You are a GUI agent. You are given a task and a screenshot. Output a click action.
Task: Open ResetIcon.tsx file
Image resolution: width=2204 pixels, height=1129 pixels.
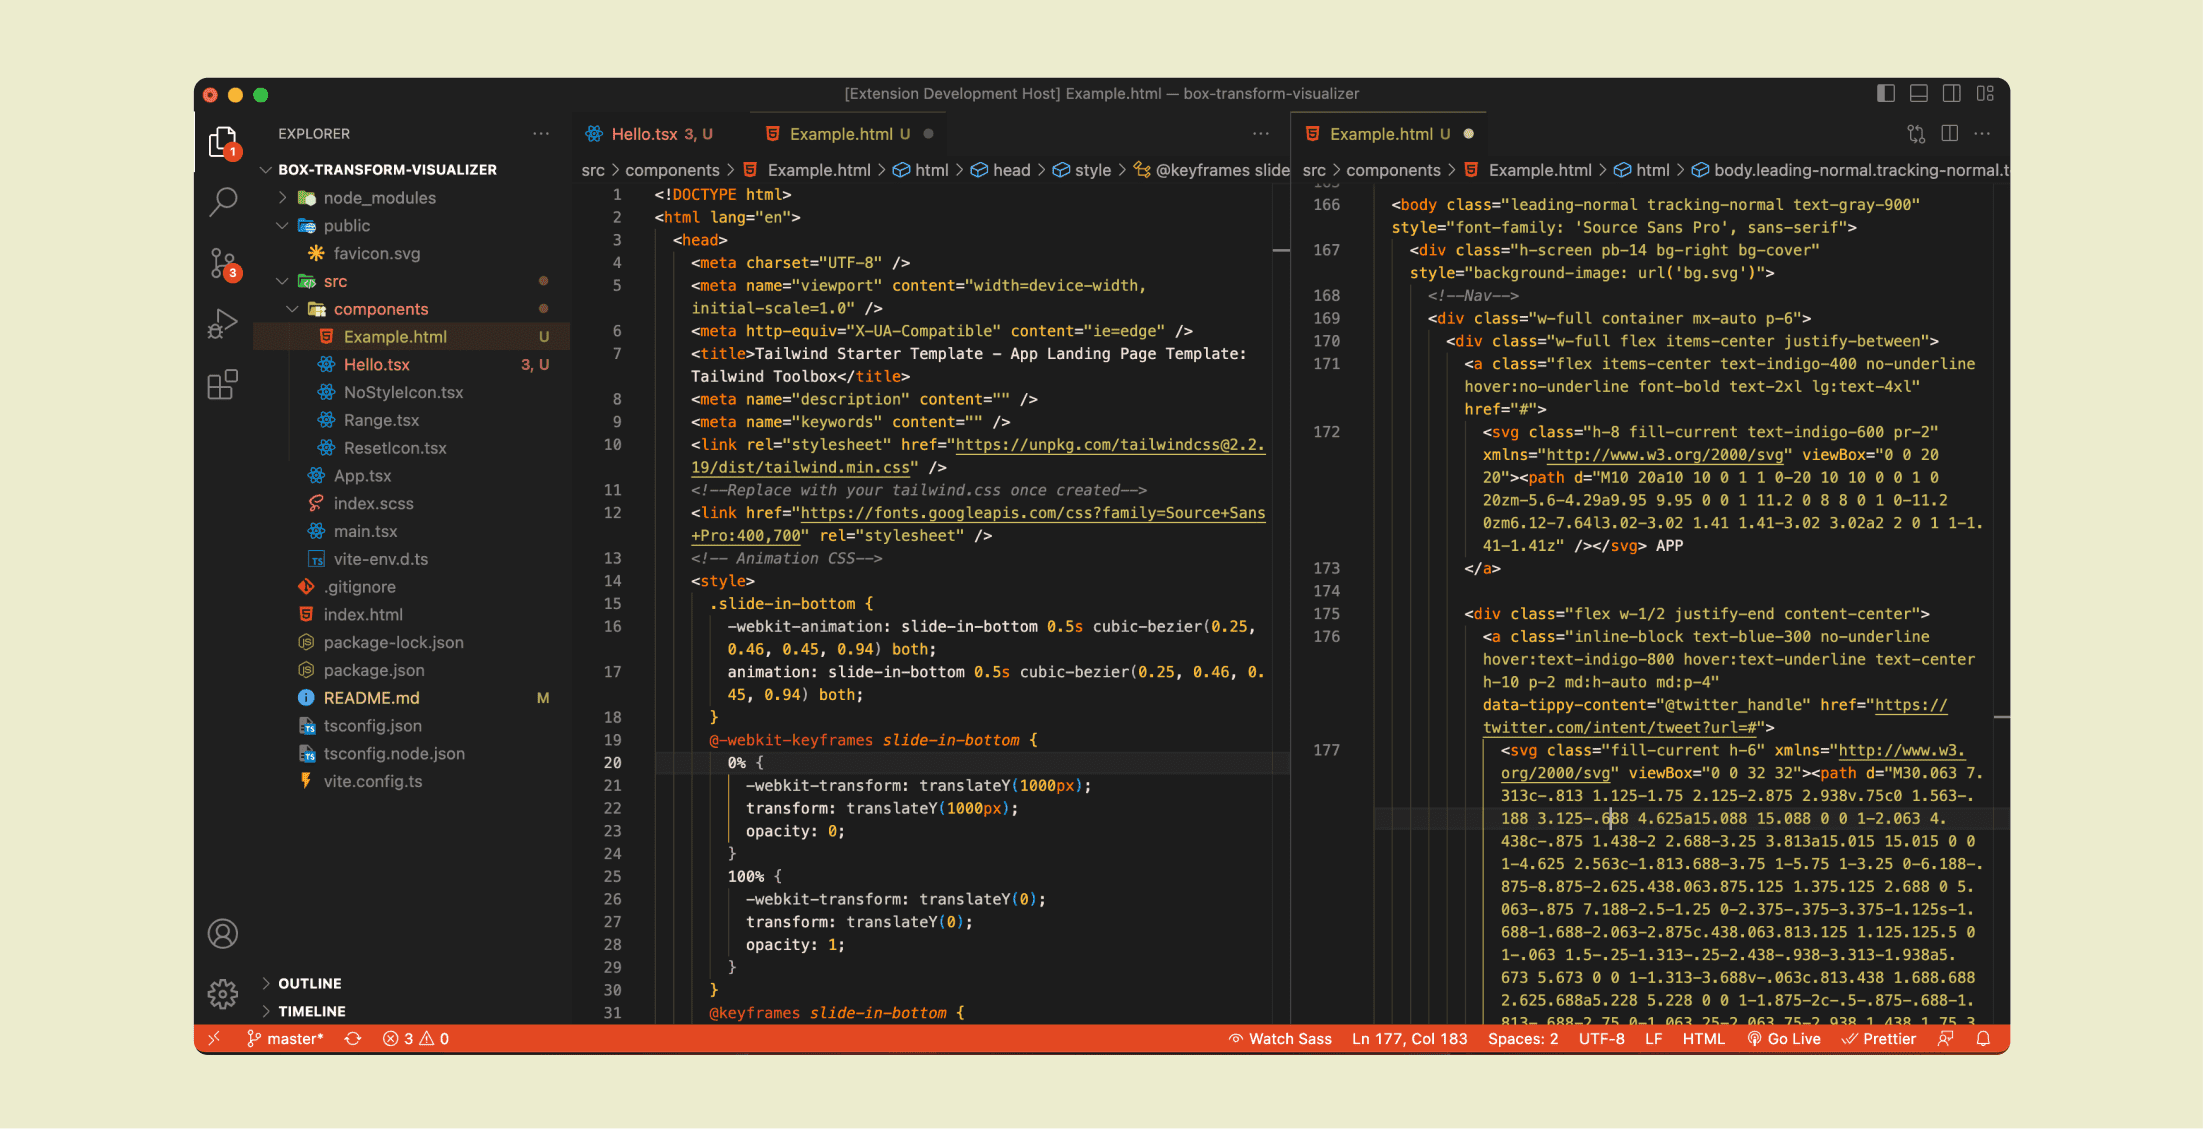(395, 448)
